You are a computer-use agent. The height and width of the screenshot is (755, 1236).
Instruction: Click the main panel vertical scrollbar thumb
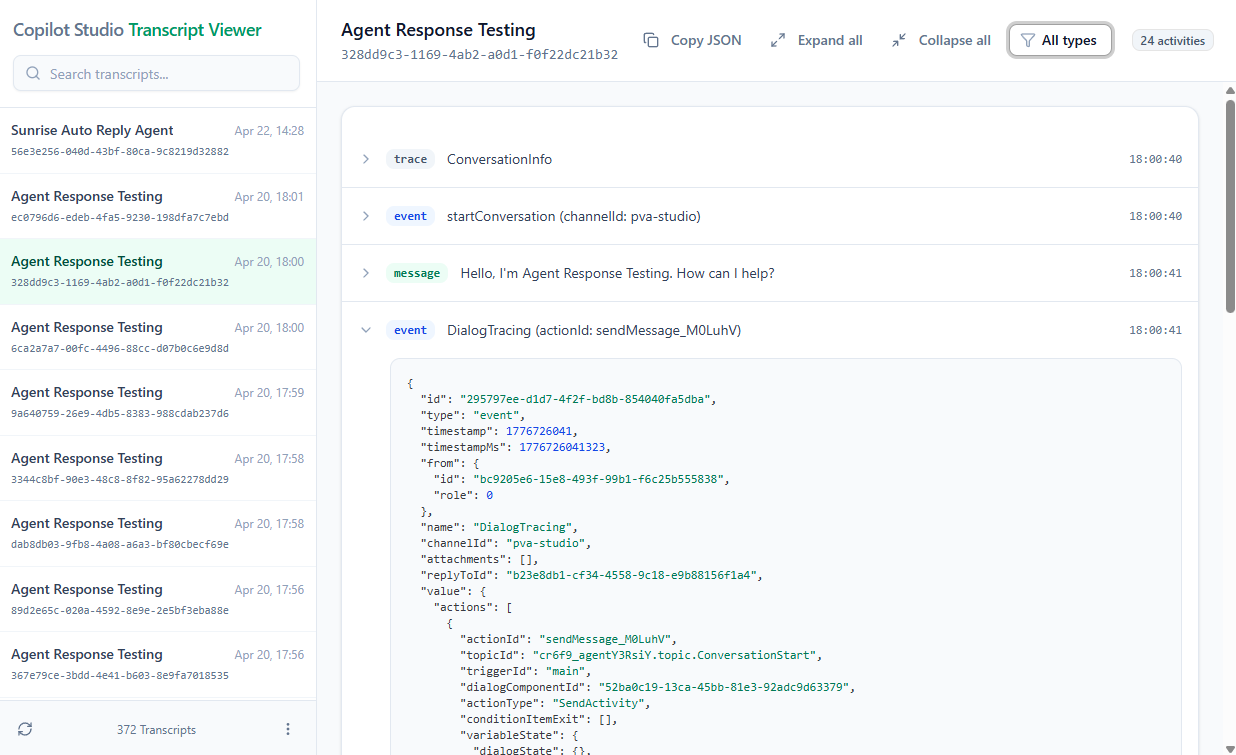click(x=1230, y=205)
